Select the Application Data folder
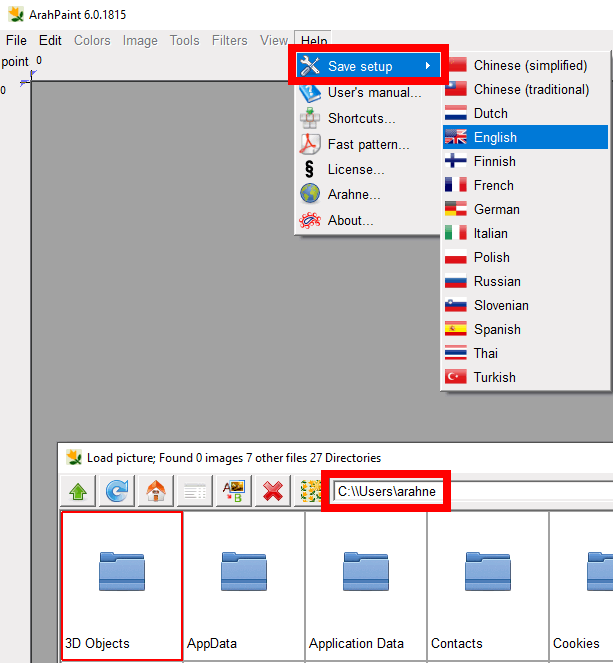The image size is (613, 663). click(366, 586)
